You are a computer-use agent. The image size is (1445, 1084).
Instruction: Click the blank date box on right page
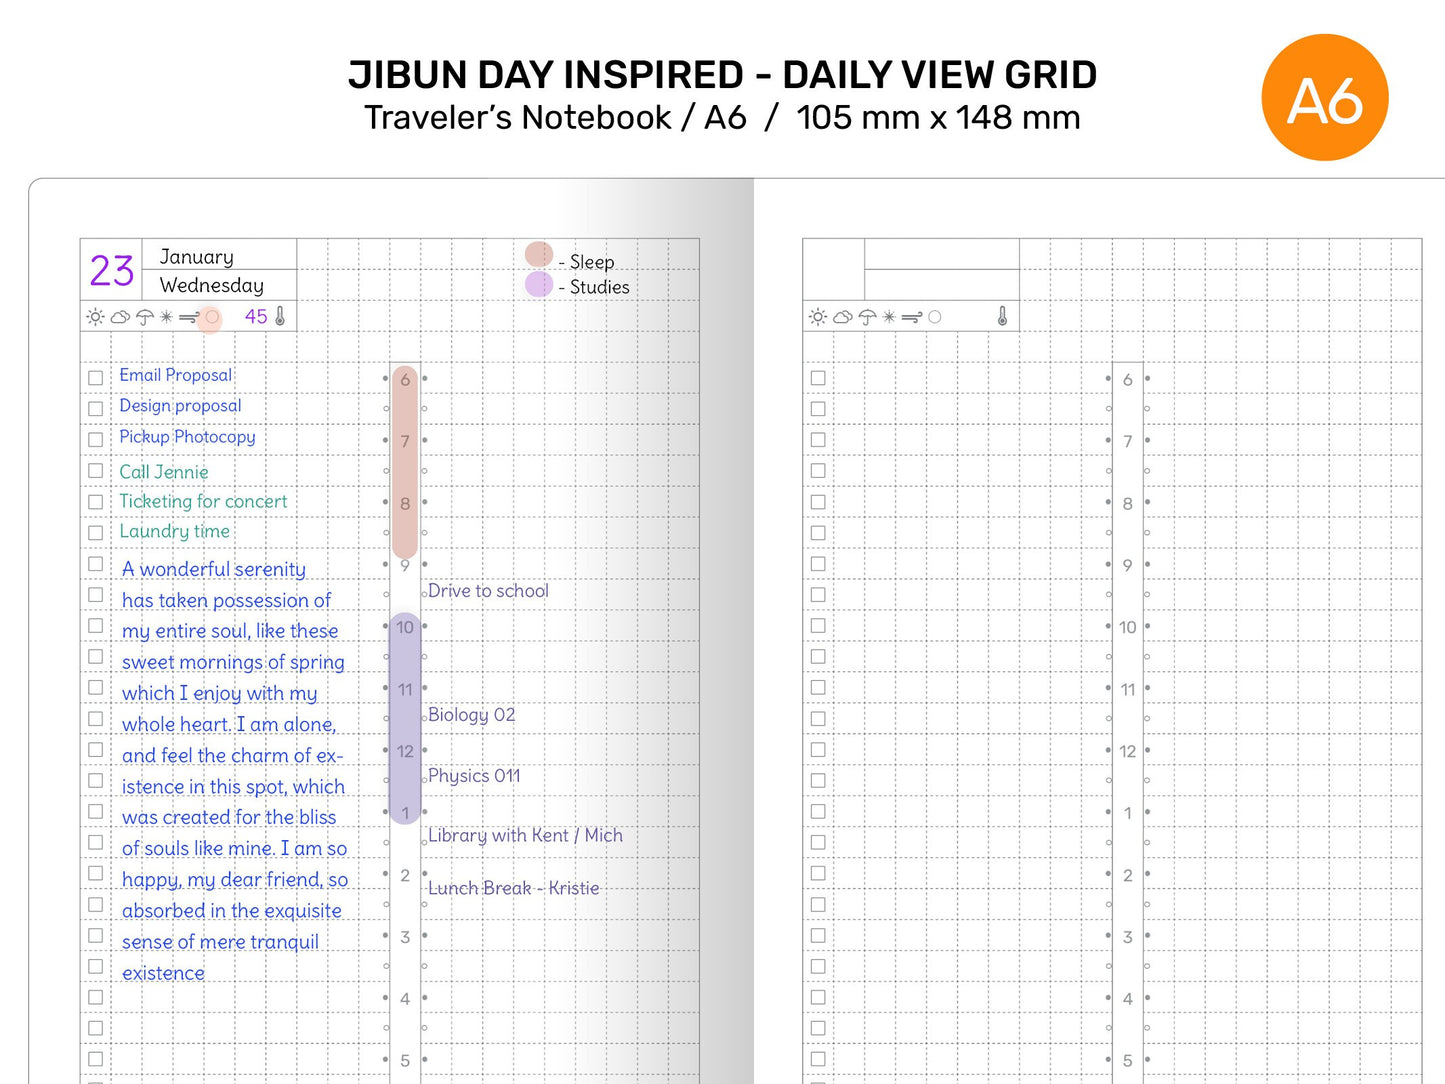coord(833,270)
